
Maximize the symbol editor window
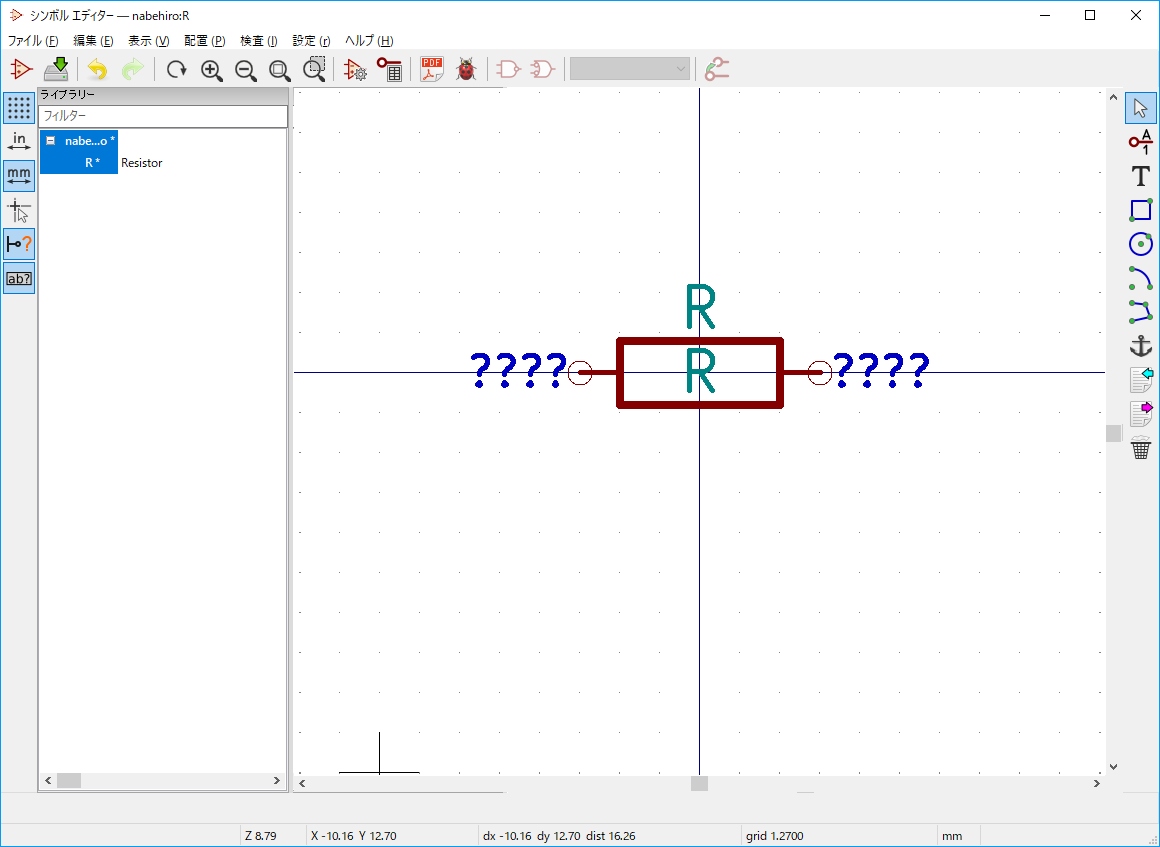(1090, 15)
